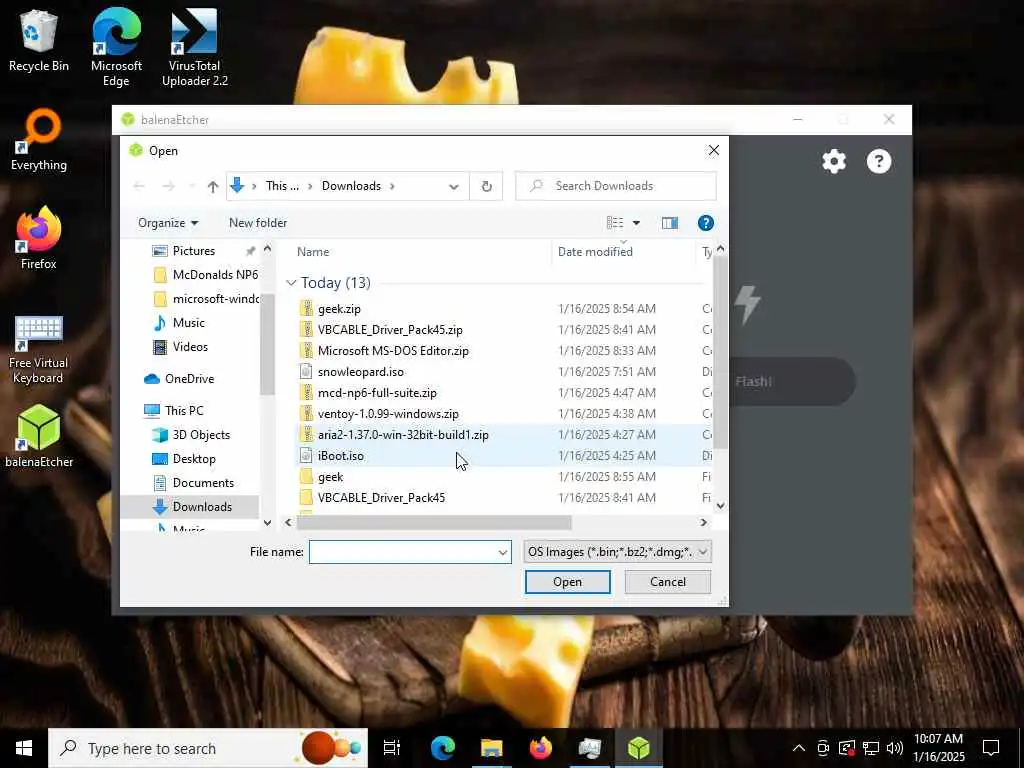Click Downloads in the address bar
This screenshot has width=1024, height=768.
click(351, 186)
